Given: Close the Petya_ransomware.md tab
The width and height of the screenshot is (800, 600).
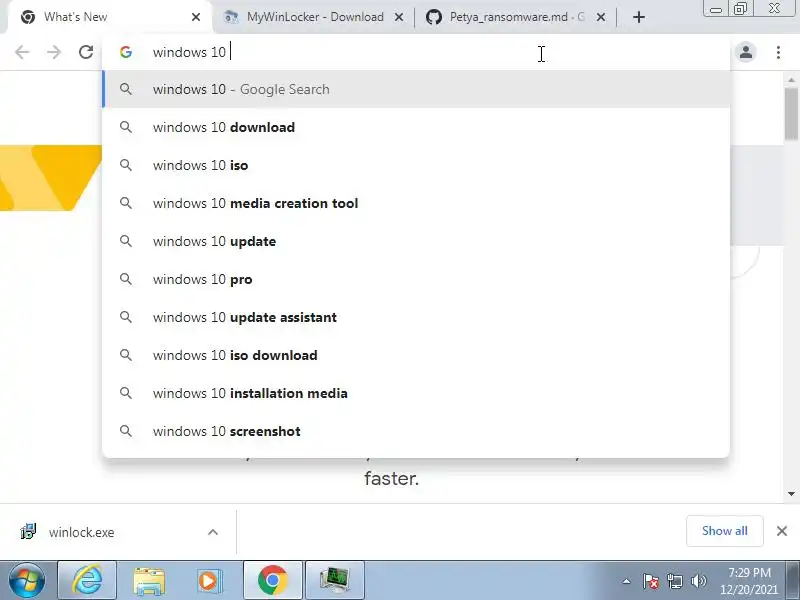Looking at the screenshot, I should tap(601, 17).
